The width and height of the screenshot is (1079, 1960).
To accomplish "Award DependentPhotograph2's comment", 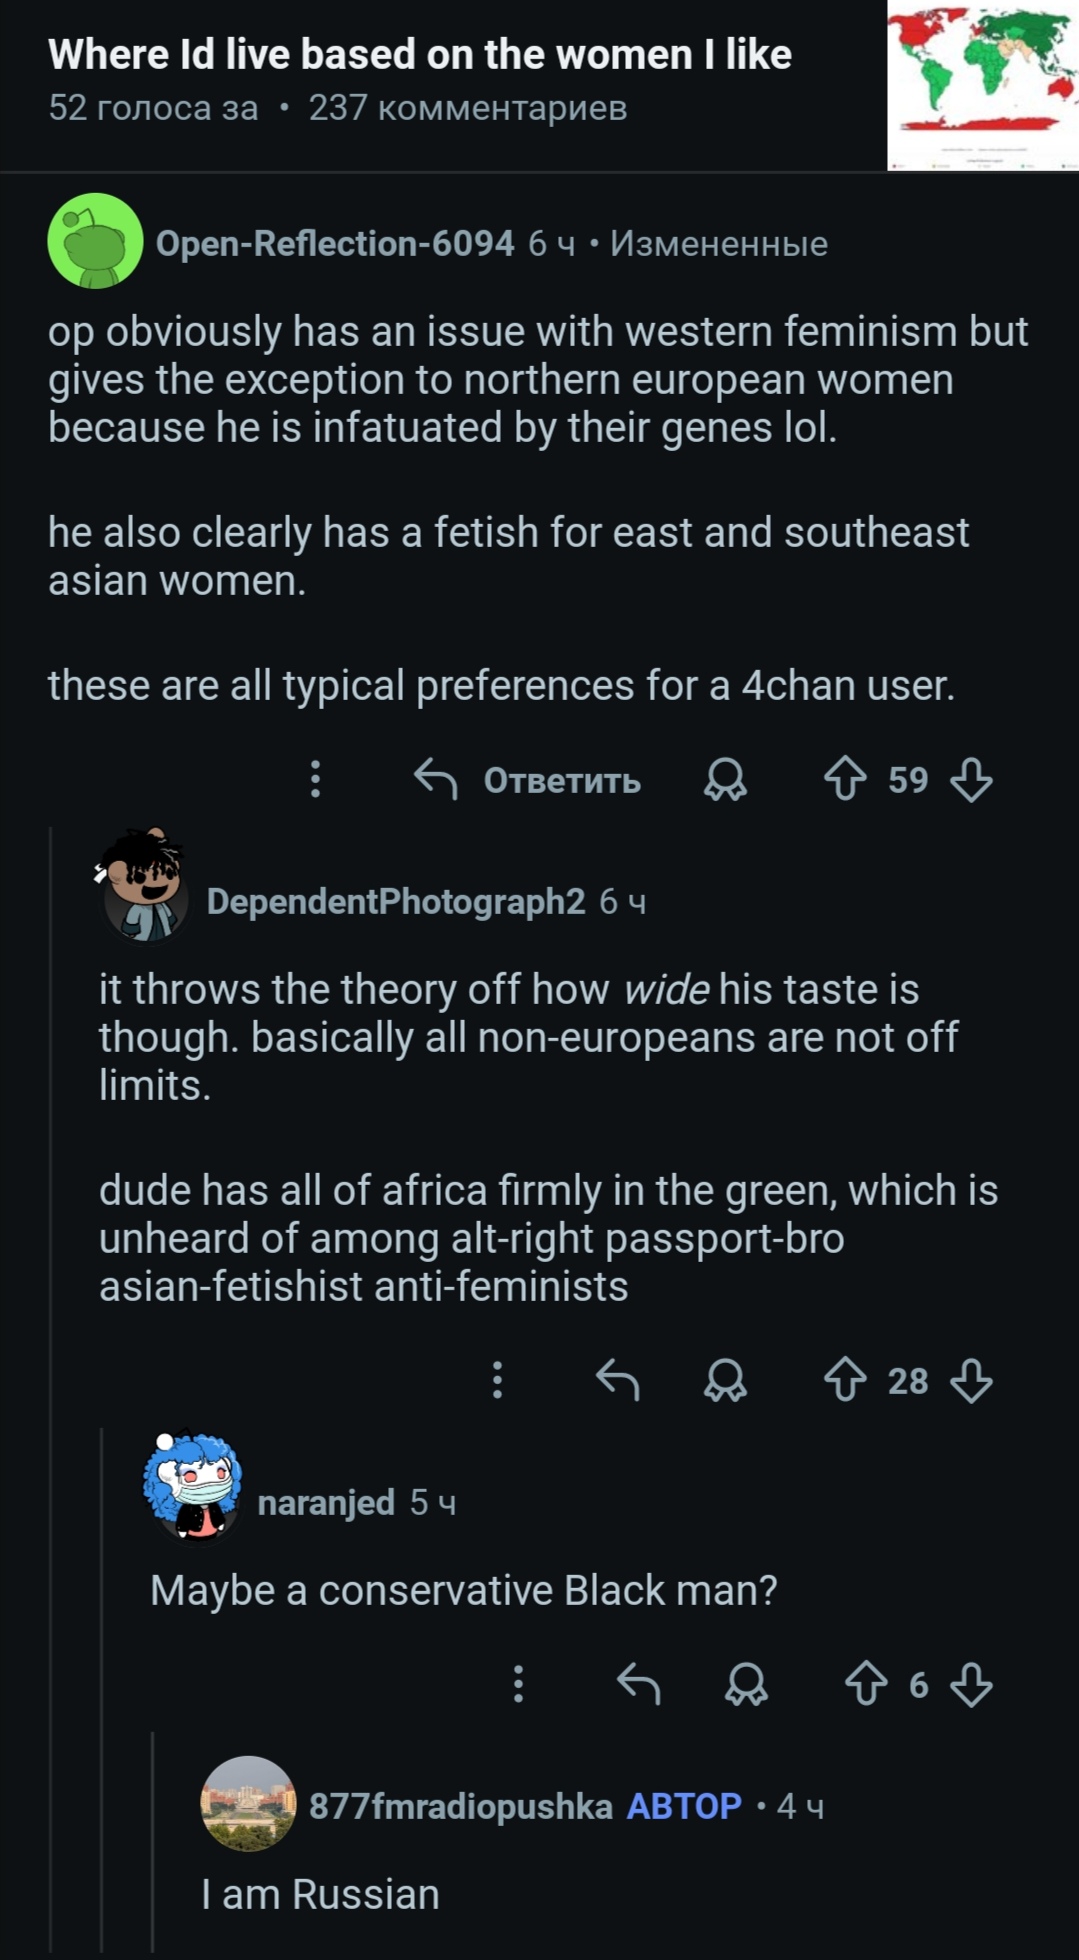I will [725, 1380].
